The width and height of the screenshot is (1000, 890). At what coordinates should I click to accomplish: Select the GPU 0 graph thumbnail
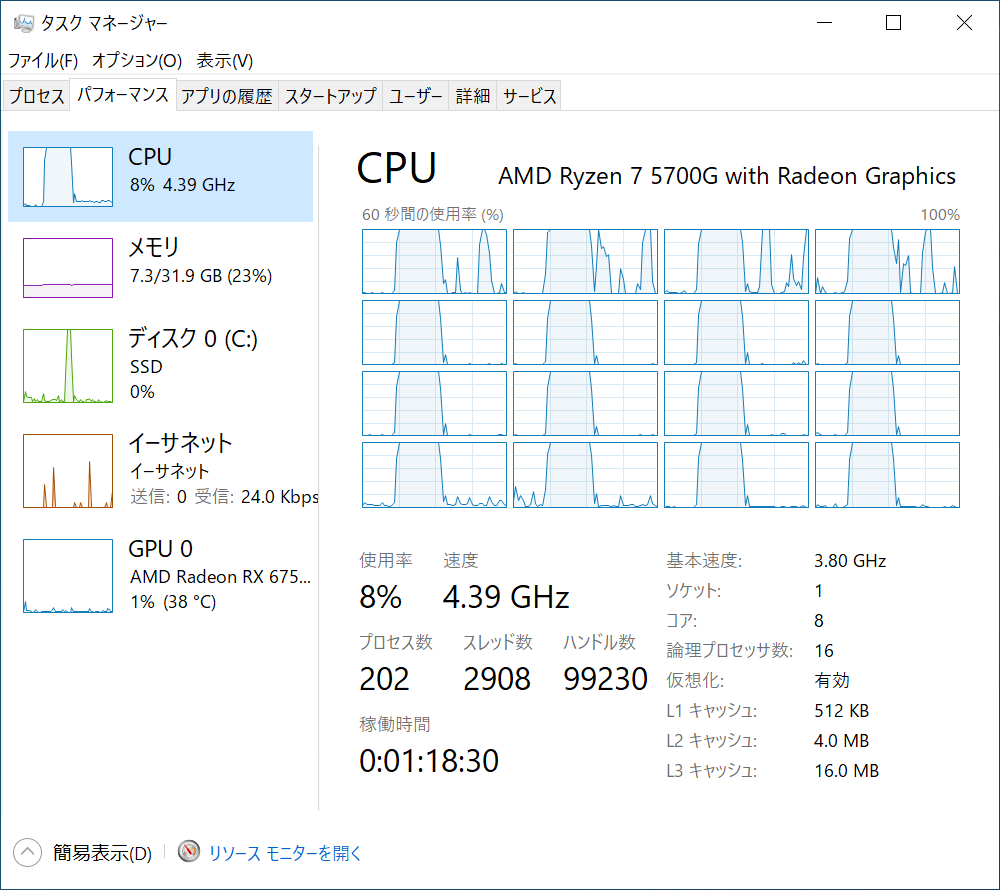[68, 576]
